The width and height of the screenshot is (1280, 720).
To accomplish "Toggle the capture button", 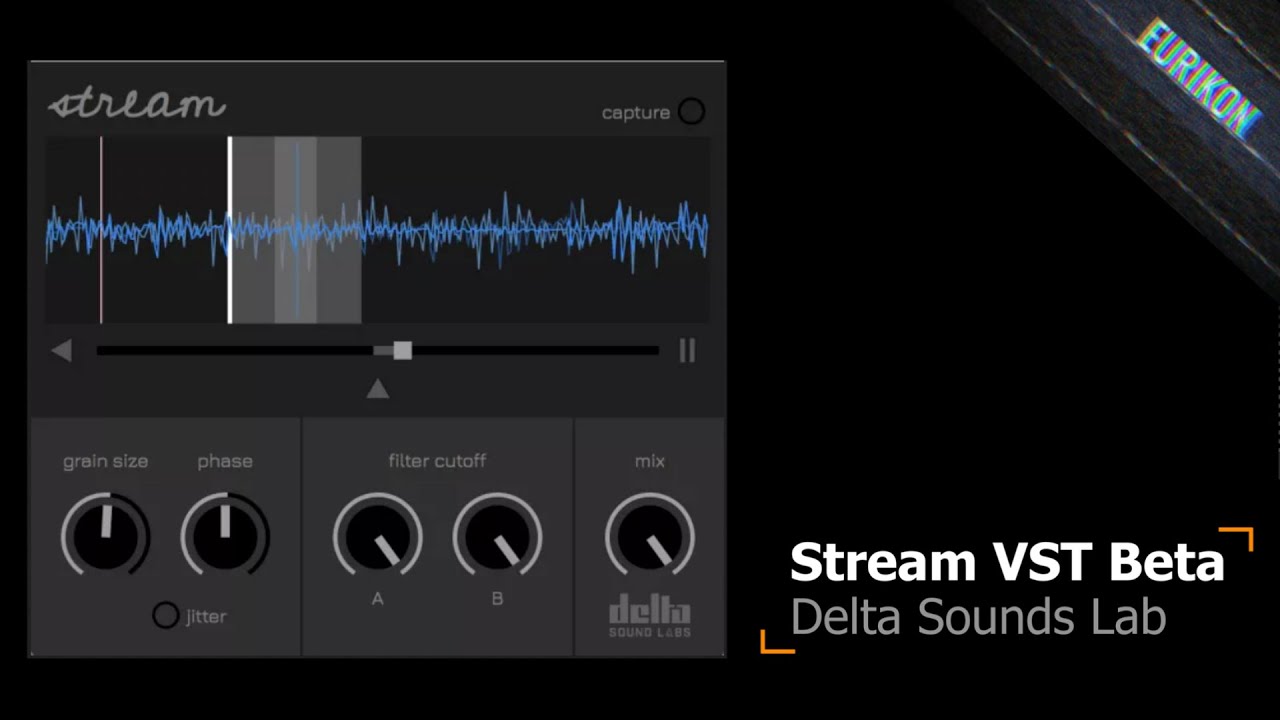I will tap(691, 111).
